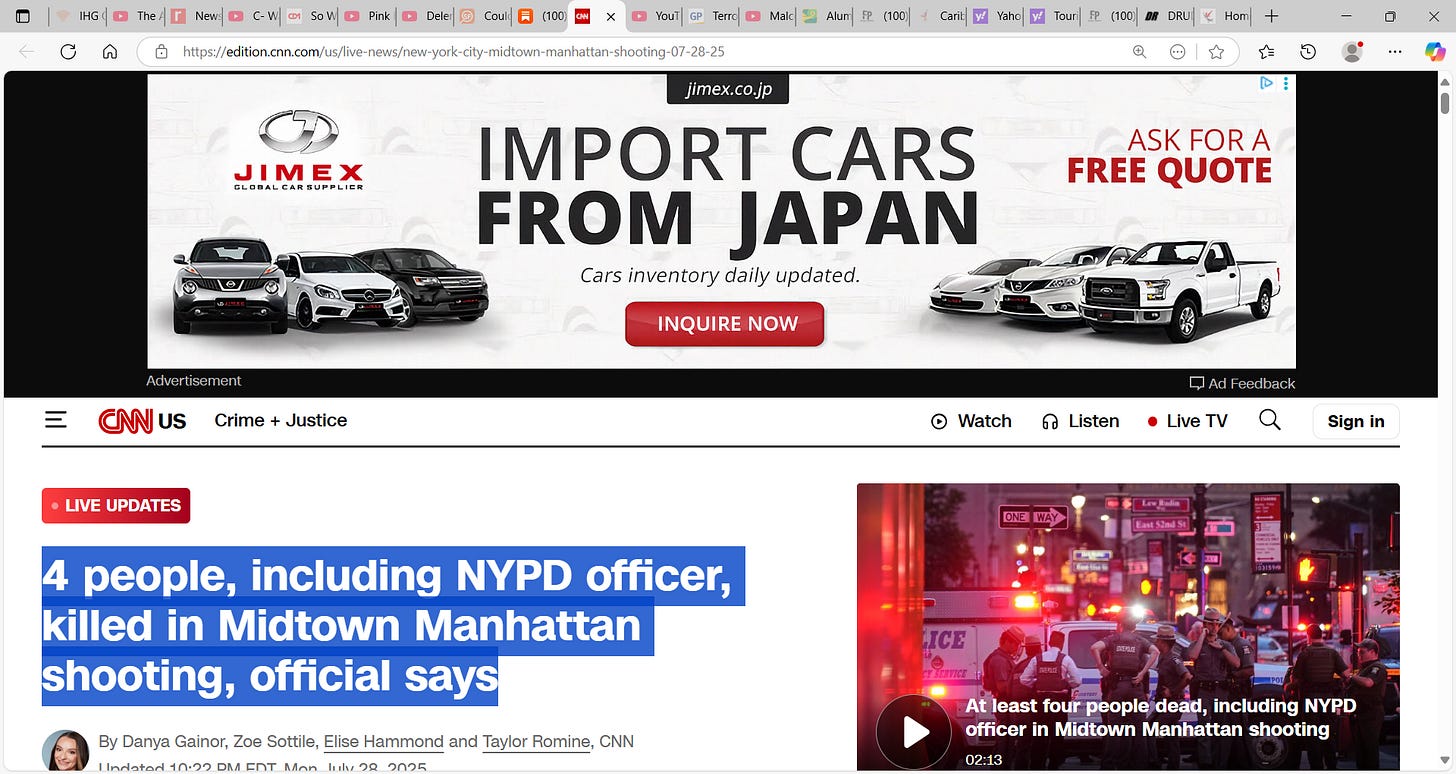Image resolution: width=1456 pixels, height=774 pixels.
Task: Switch to the (100) tab with orange icon
Action: [x=542, y=16]
